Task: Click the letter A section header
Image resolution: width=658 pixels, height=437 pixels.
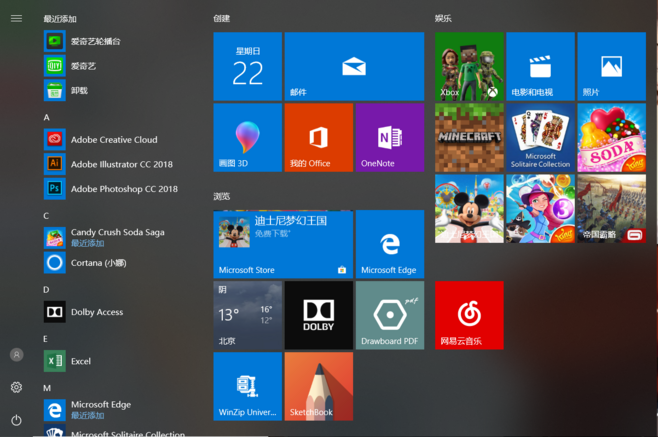Action: tap(47, 118)
